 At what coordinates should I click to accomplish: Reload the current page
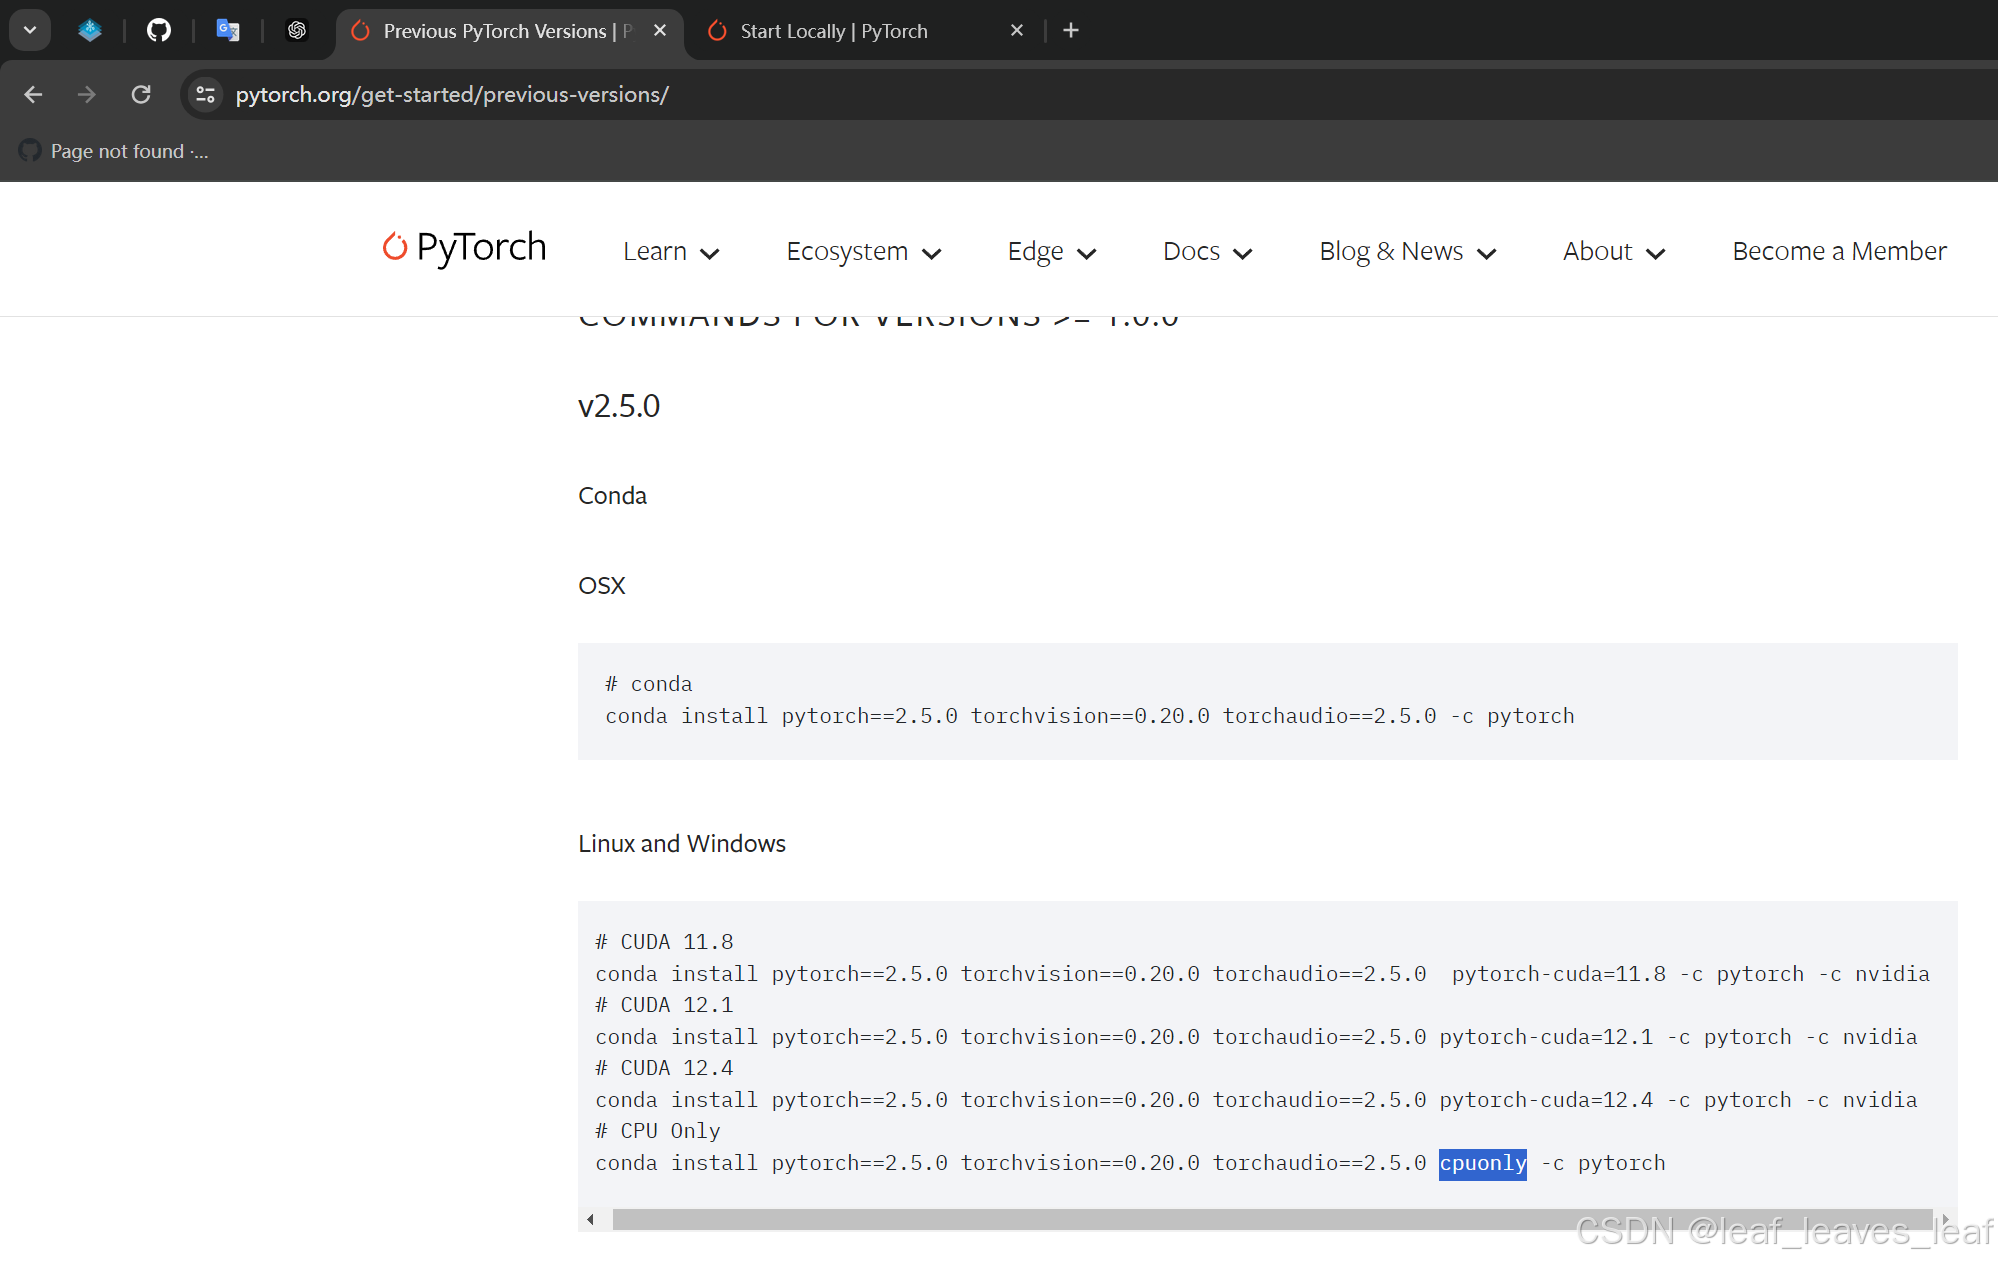click(x=141, y=94)
